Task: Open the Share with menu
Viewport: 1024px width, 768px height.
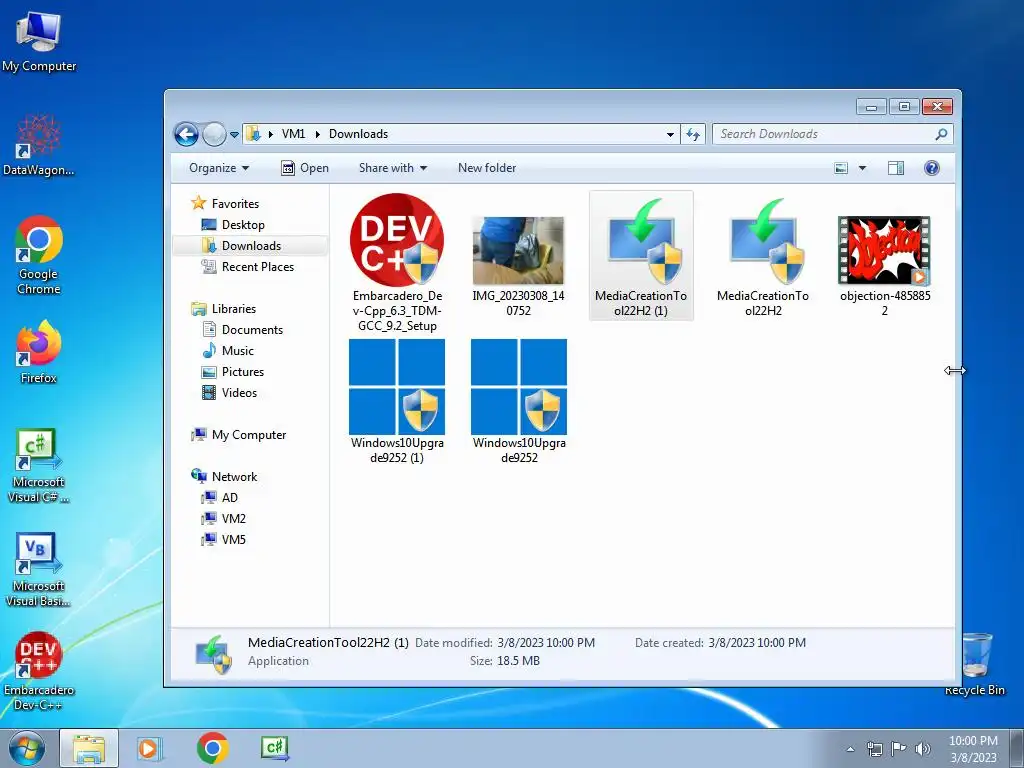Action: click(393, 168)
